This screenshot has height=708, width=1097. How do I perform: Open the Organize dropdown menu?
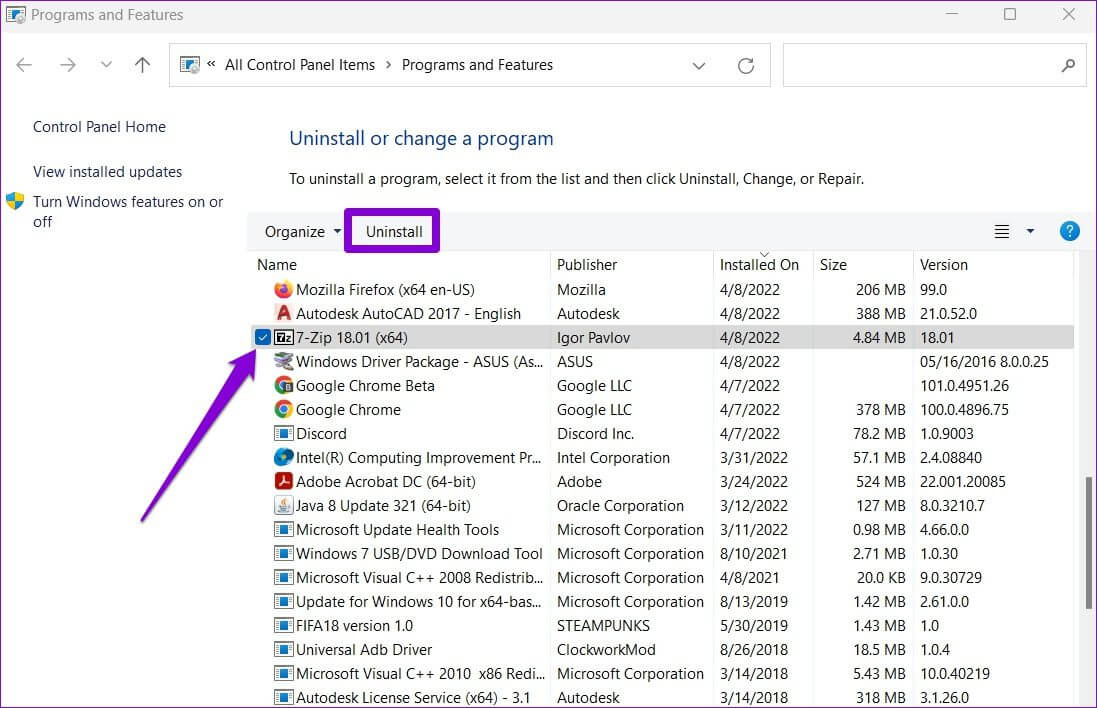[302, 232]
